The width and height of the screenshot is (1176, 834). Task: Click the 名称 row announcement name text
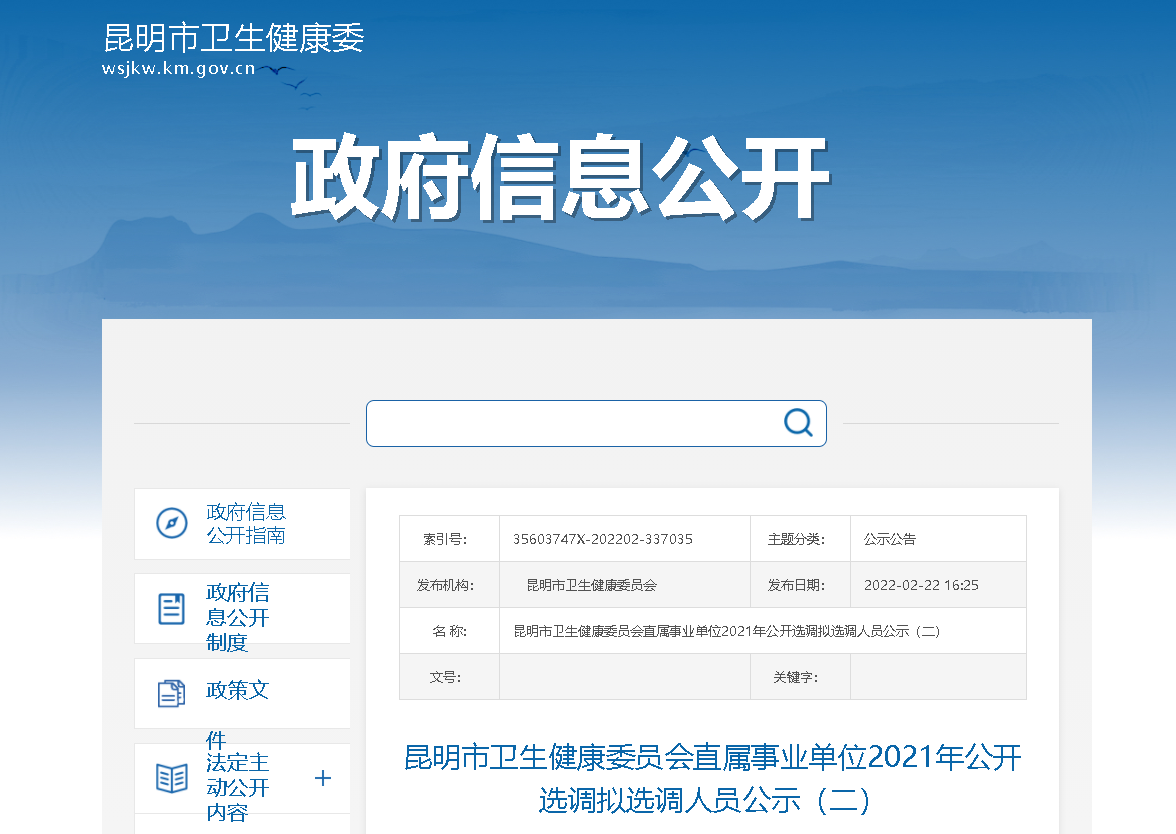(x=726, y=631)
